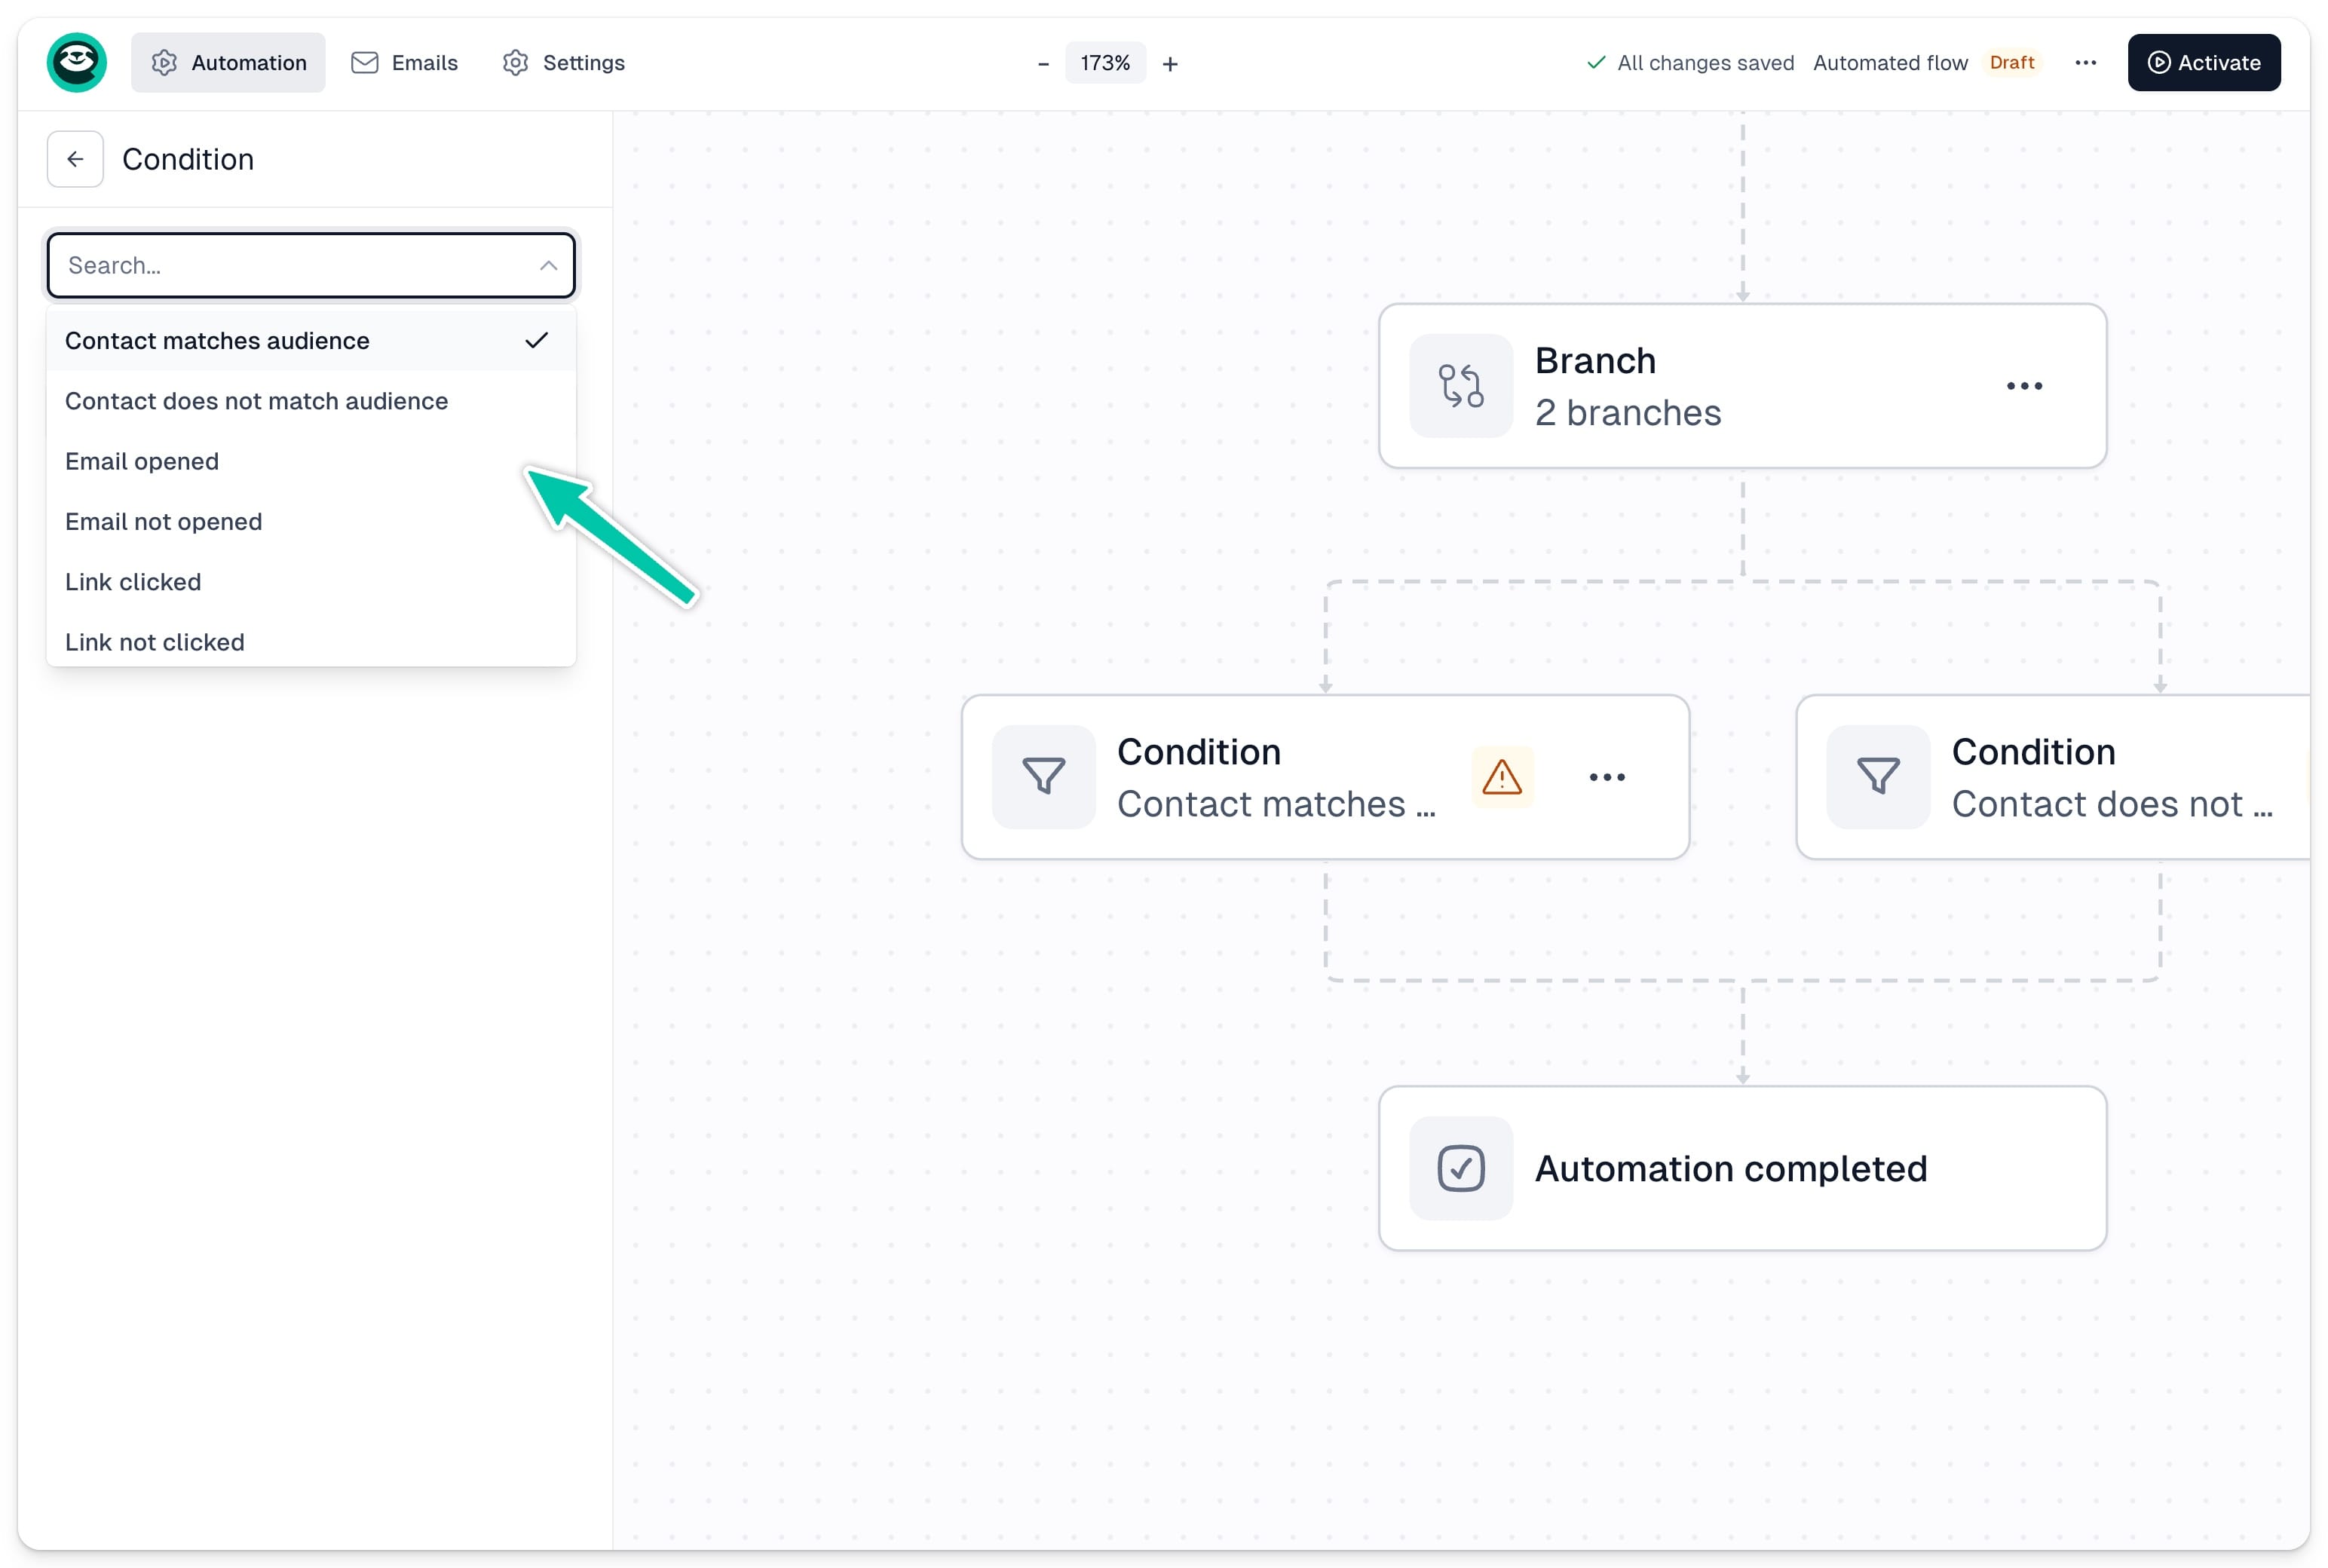2328x1568 pixels.
Task: Choose the Link clicked condition
Action: [x=310, y=582]
